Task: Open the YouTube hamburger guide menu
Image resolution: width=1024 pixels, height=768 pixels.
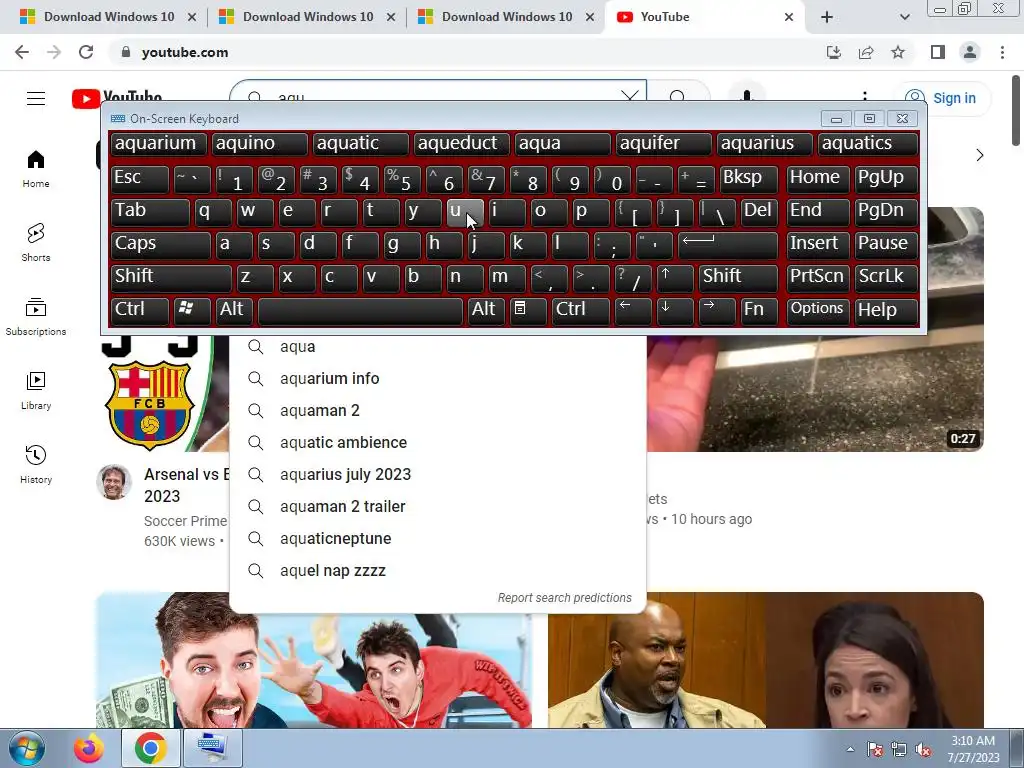Action: pos(36,98)
